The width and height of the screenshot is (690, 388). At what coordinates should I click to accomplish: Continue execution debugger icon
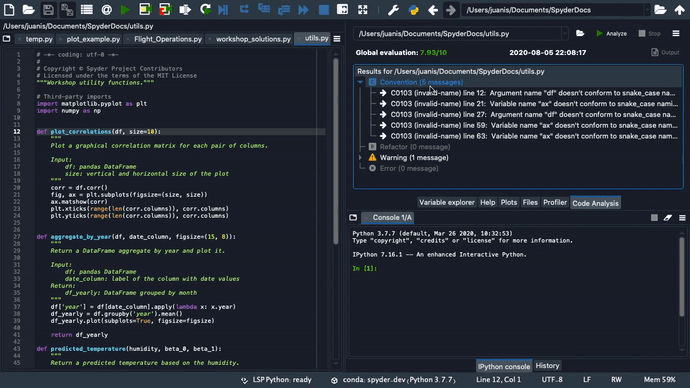[303, 9]
